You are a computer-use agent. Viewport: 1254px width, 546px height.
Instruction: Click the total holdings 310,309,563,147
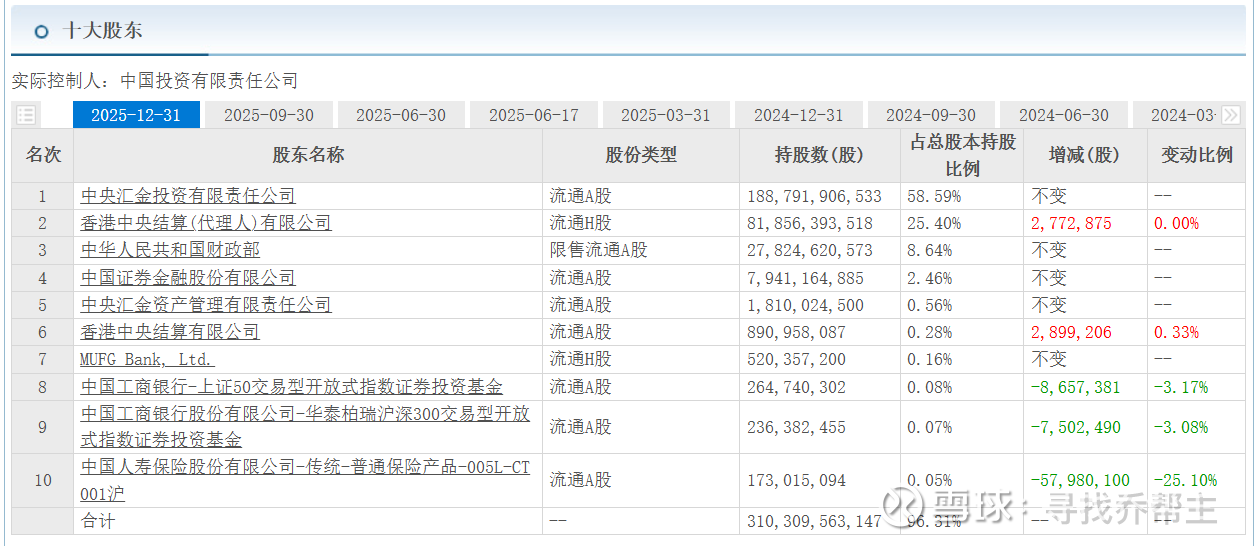click(x=815, y=521)
